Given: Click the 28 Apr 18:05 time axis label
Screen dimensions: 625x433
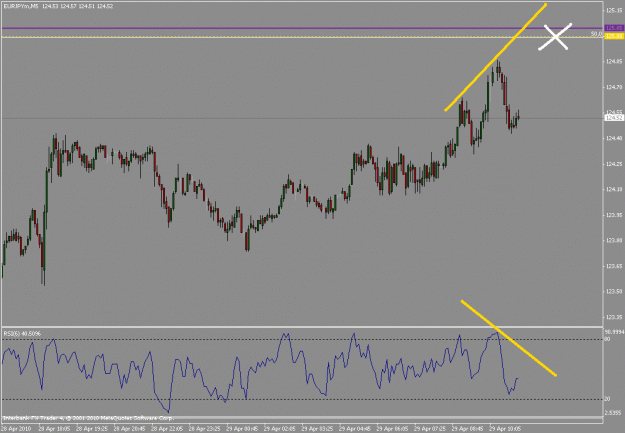Looking at the screenshot, I should coord(55,429).
